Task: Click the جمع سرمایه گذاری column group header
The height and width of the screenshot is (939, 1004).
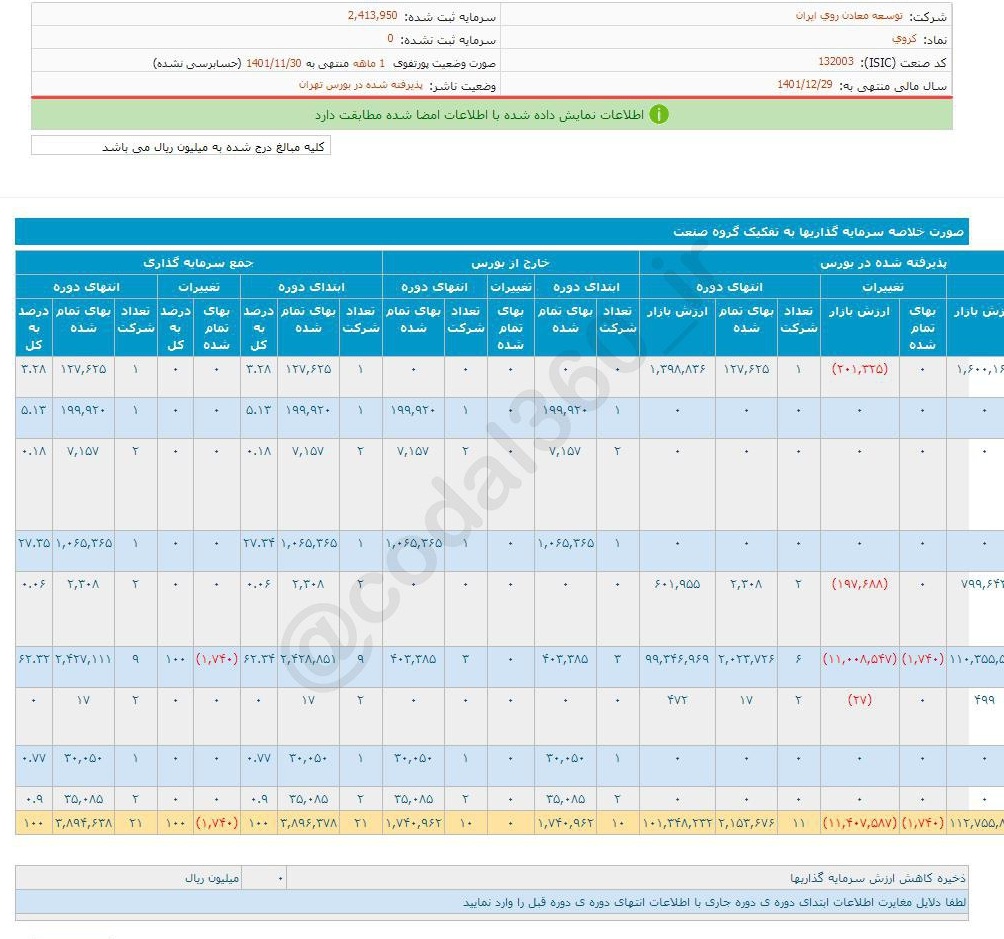Action: pyautogui.click(x=198, y=262)
